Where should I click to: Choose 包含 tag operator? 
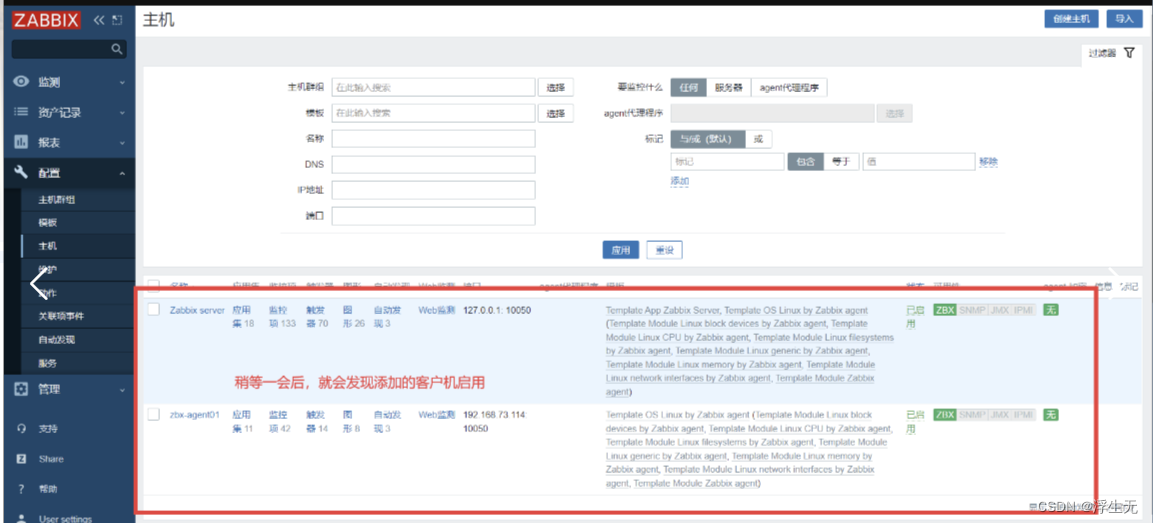pyautogui.click(x=805, y=162)
